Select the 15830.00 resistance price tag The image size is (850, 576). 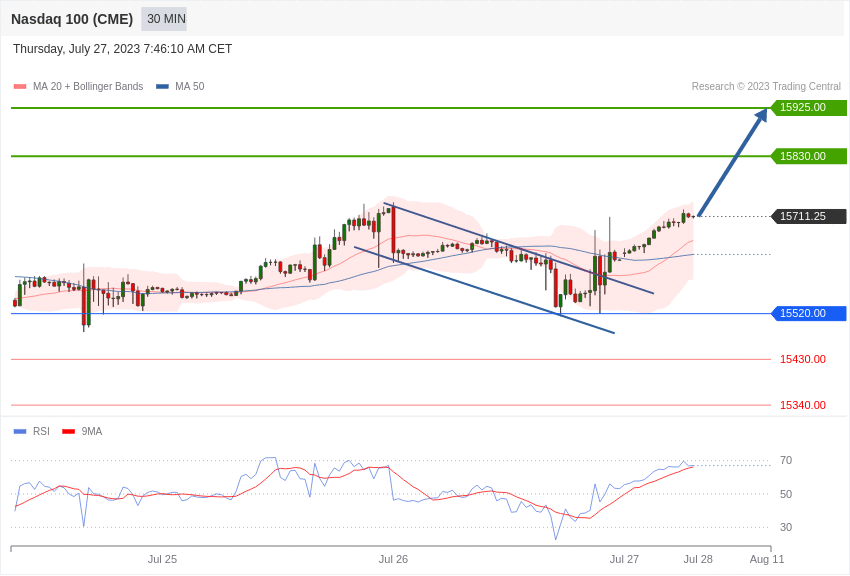click(808, 156)
